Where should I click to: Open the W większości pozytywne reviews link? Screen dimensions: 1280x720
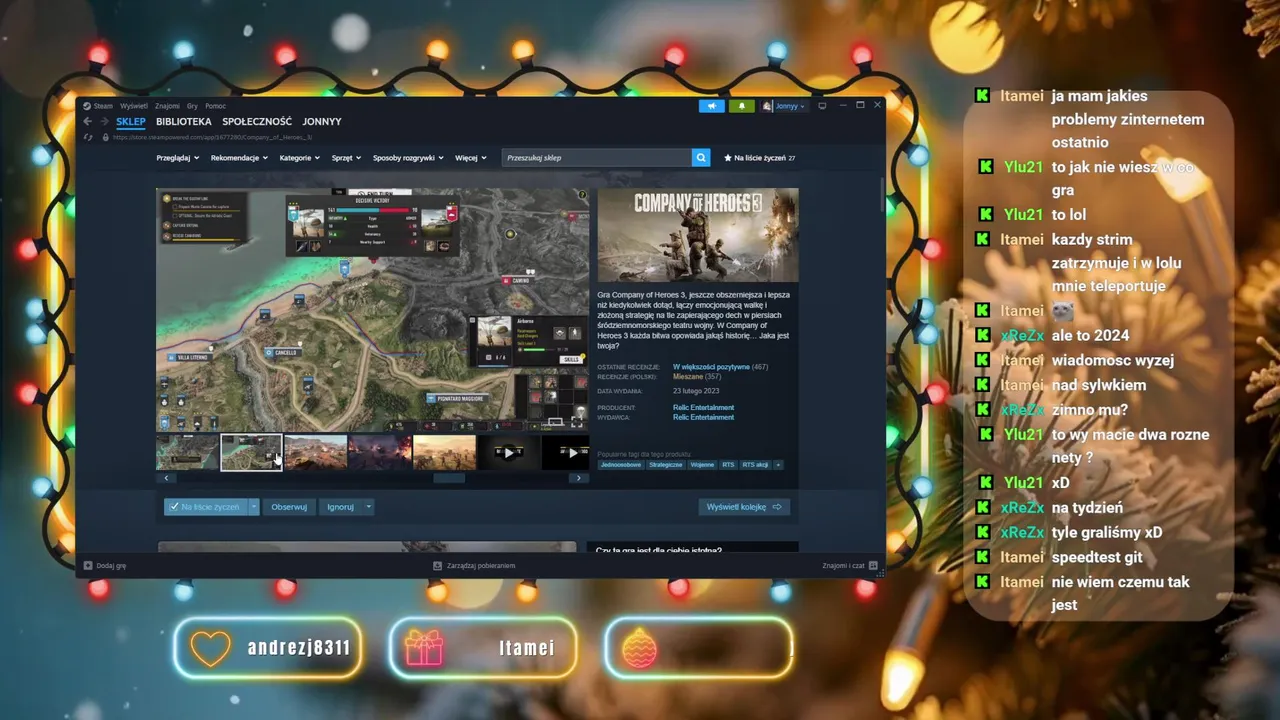(711, 367)
